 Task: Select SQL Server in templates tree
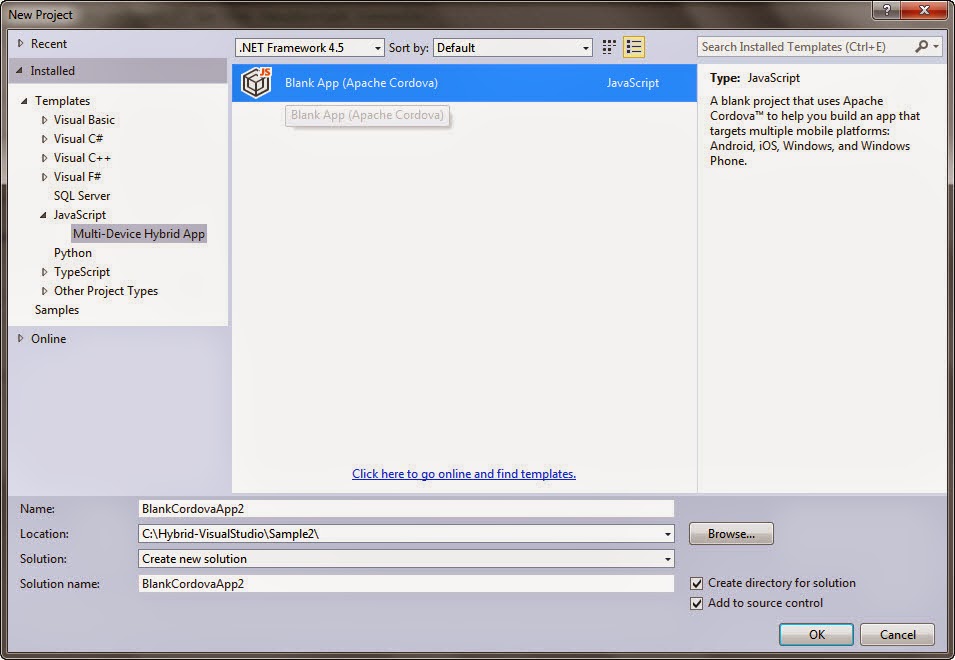(82, 195)
